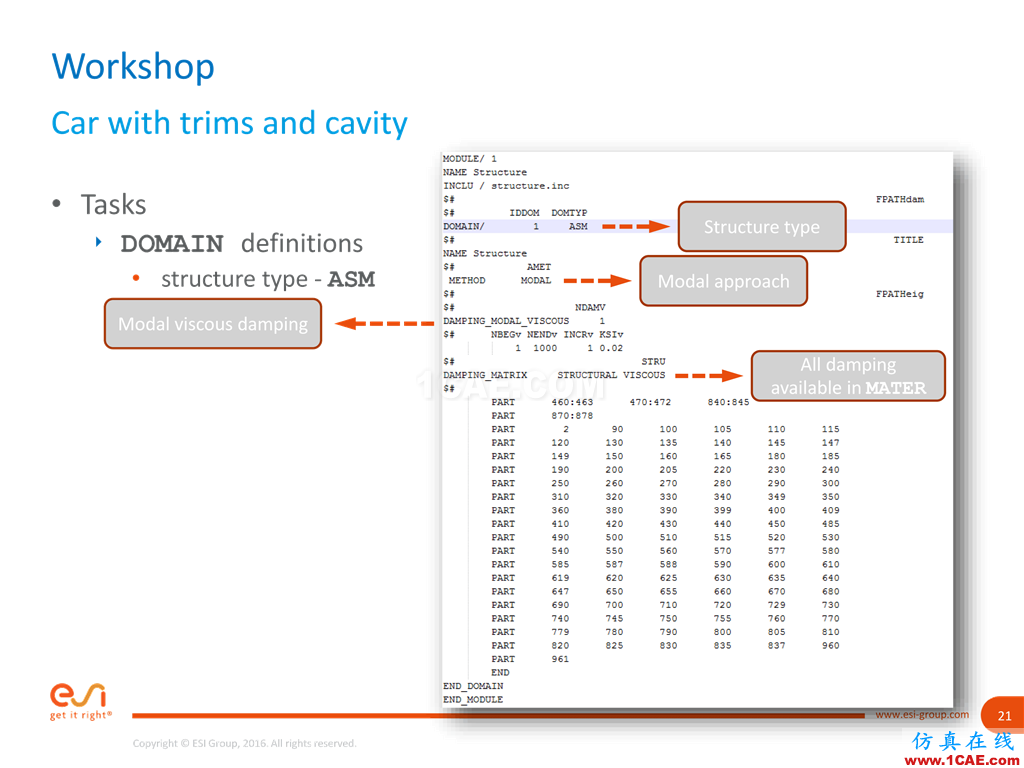Click the Modal viscous damping callout
The image size is (1024, 768).
(213, 324)
